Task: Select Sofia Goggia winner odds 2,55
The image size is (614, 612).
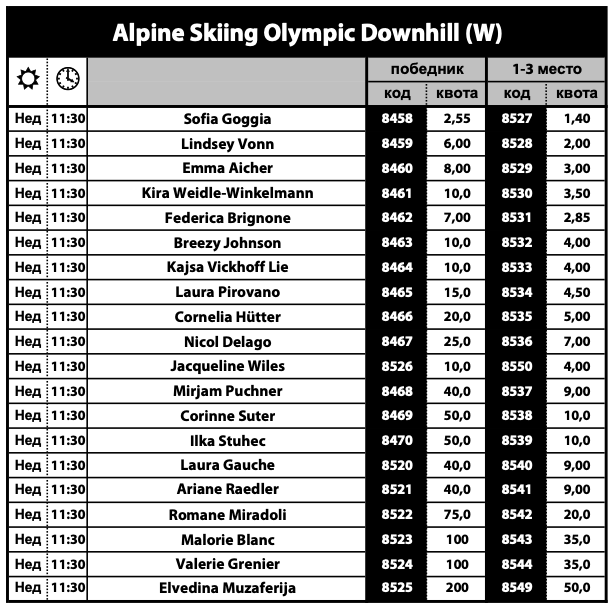Action: pyautogui.click(x=456, y=119)
